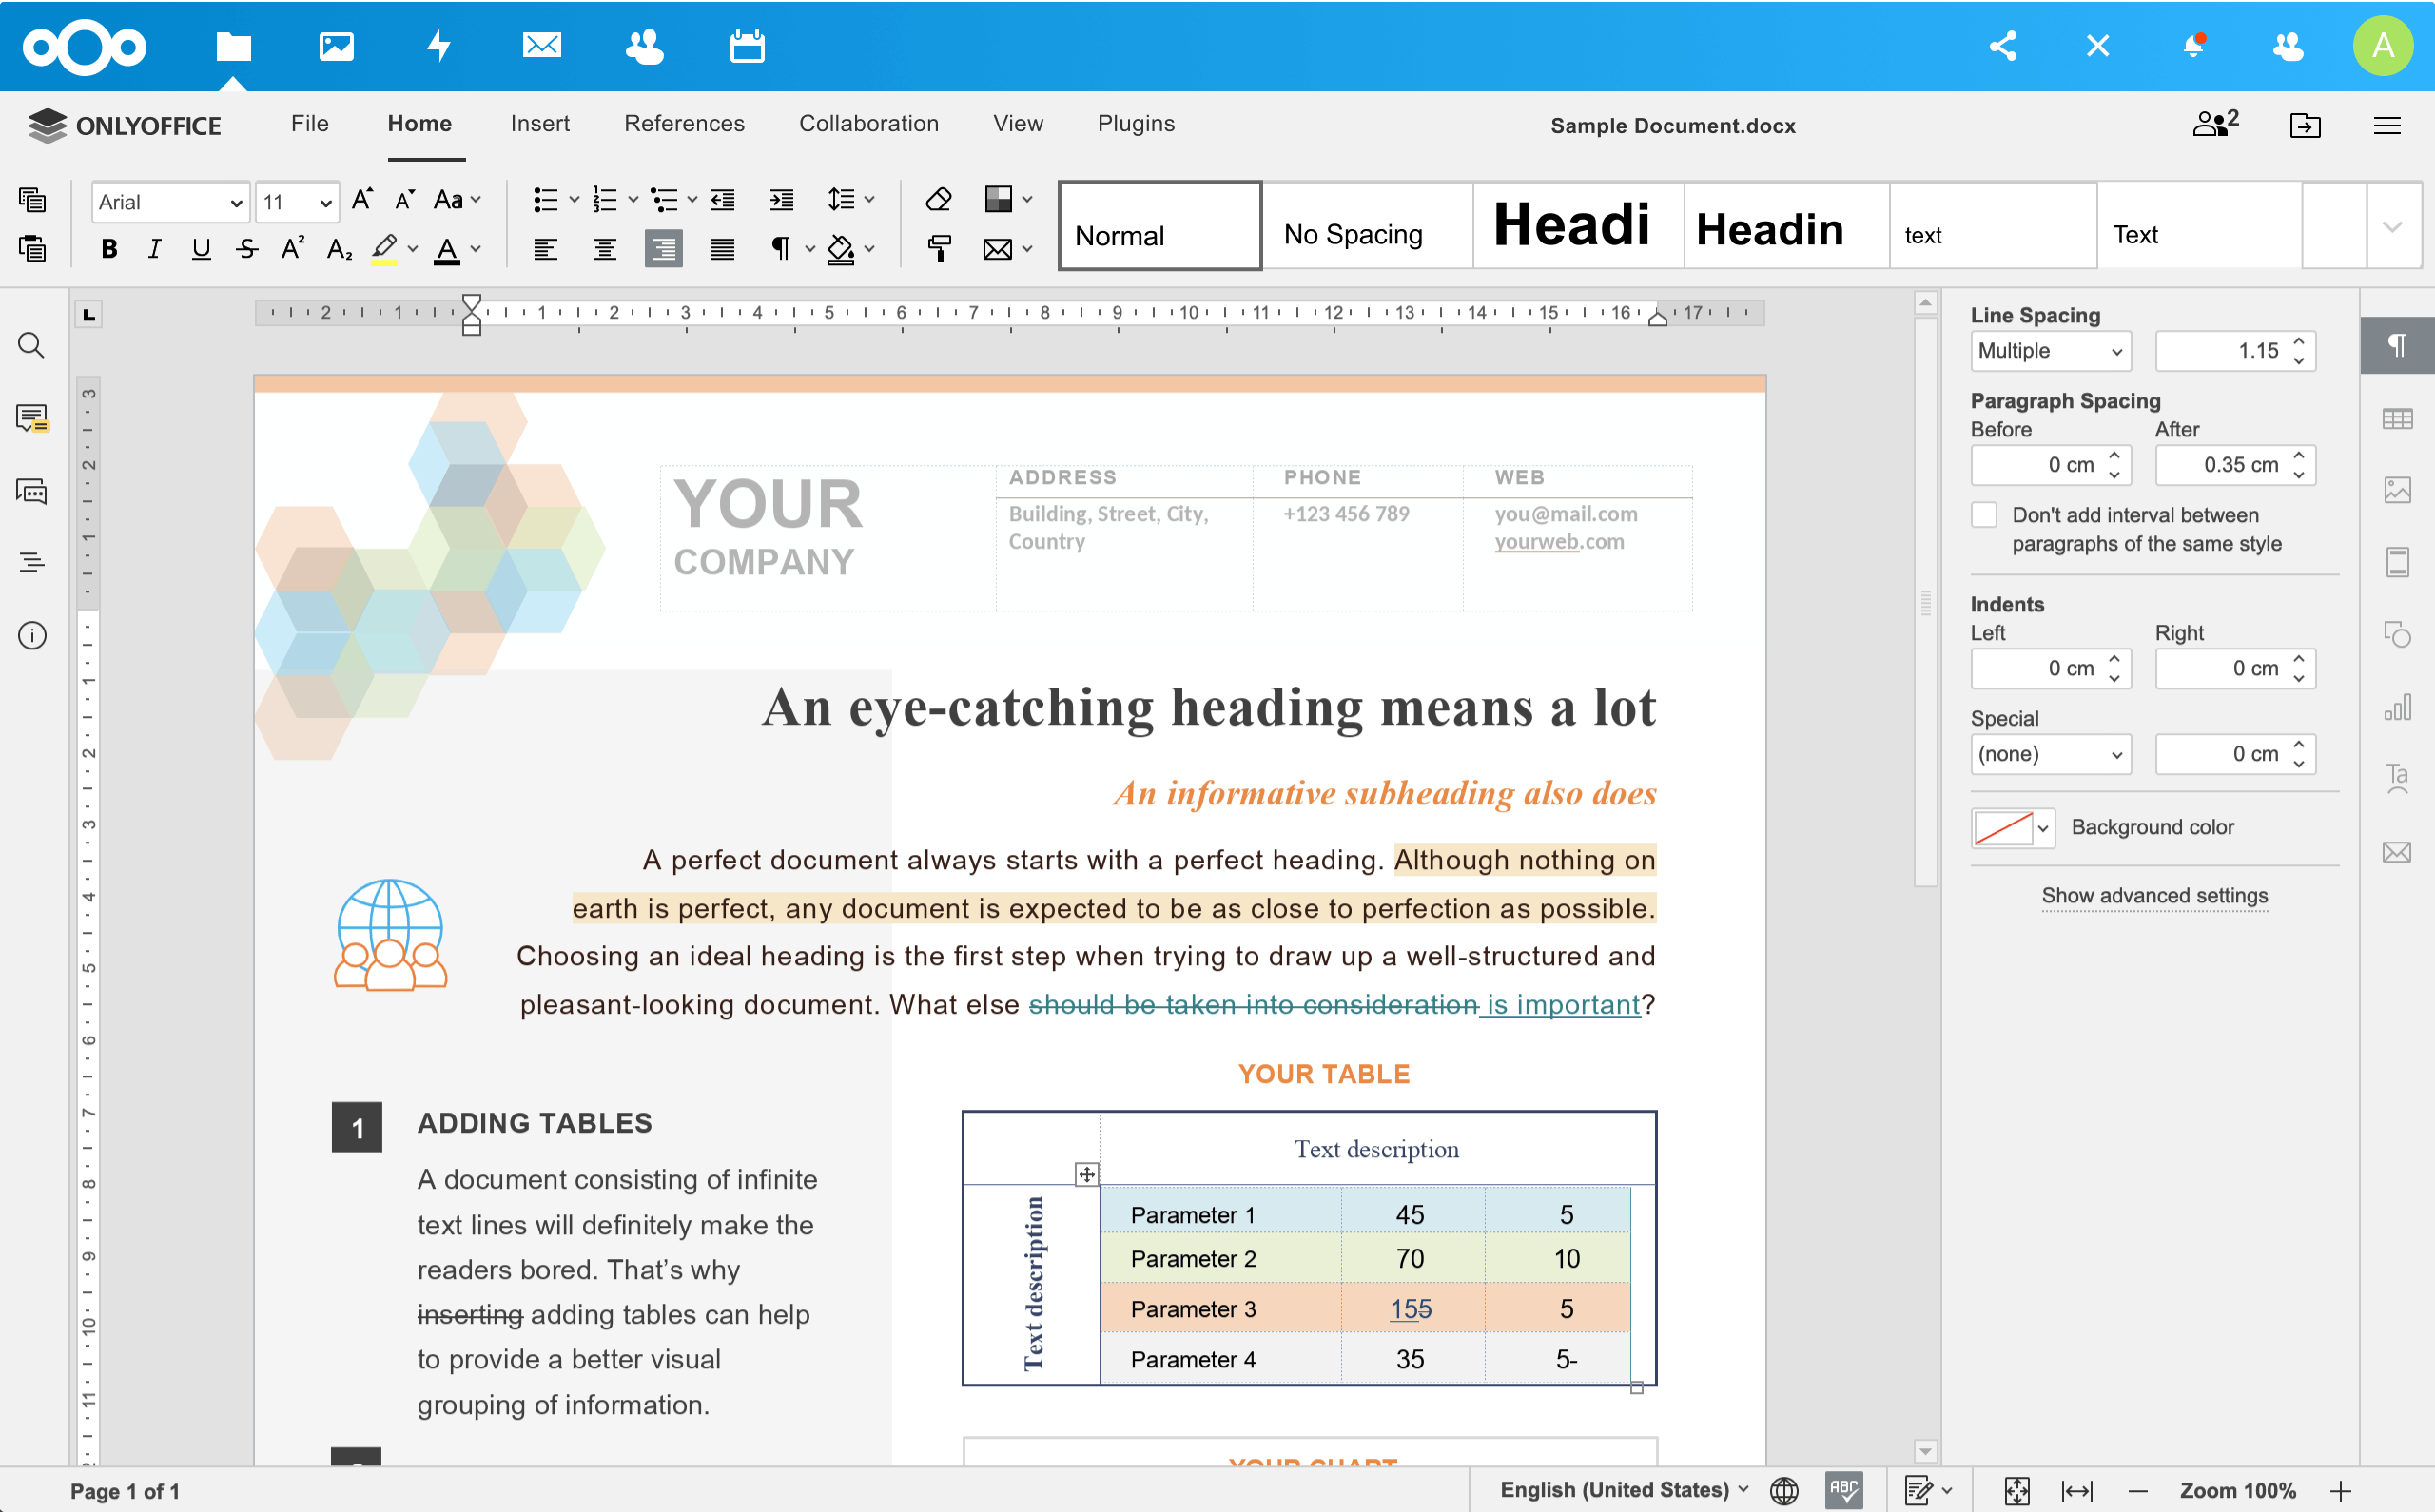
Task: Open Table settings in right sidebar
Action: pyautogui.click(x=2397, y=418)
